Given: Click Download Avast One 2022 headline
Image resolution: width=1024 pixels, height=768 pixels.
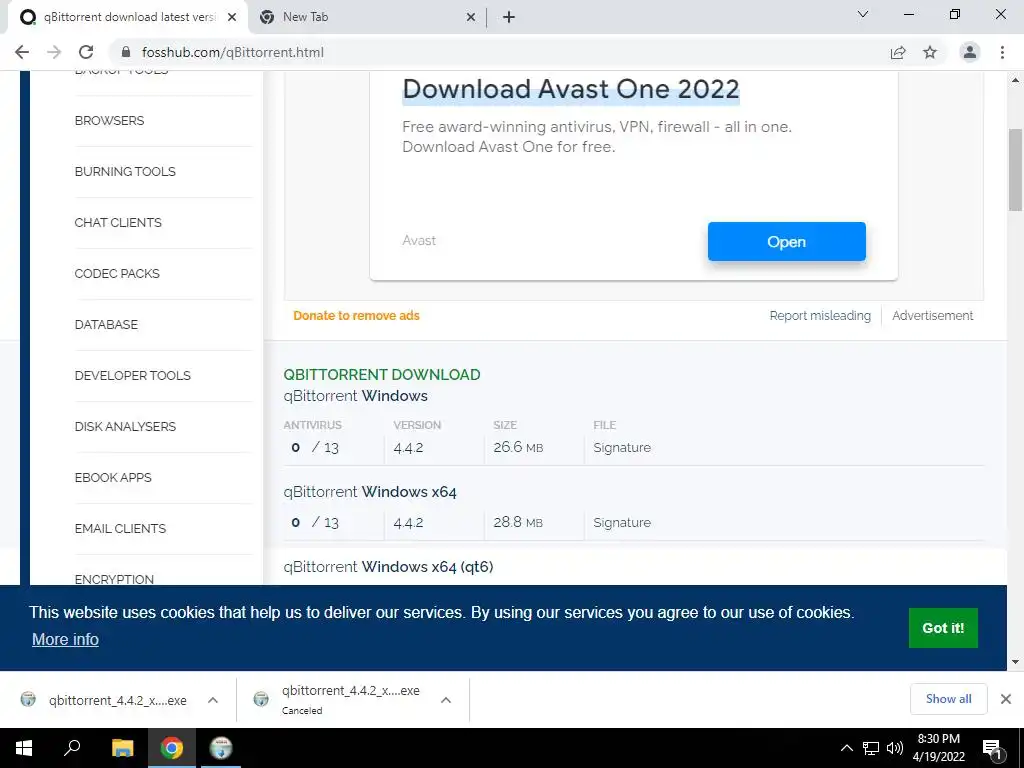Looking at the screenshot, I should (x=571, y=89).
